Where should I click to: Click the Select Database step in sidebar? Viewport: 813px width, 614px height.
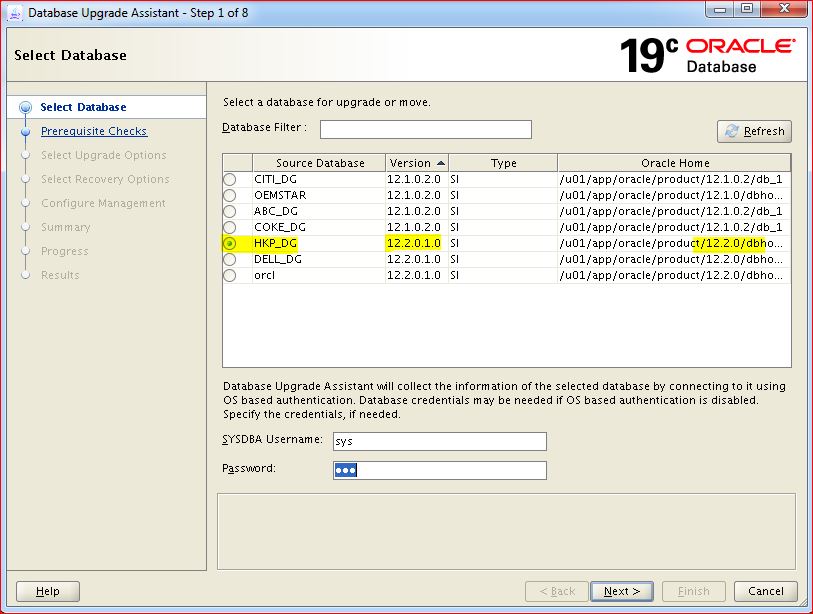click(x=83, y=107)
